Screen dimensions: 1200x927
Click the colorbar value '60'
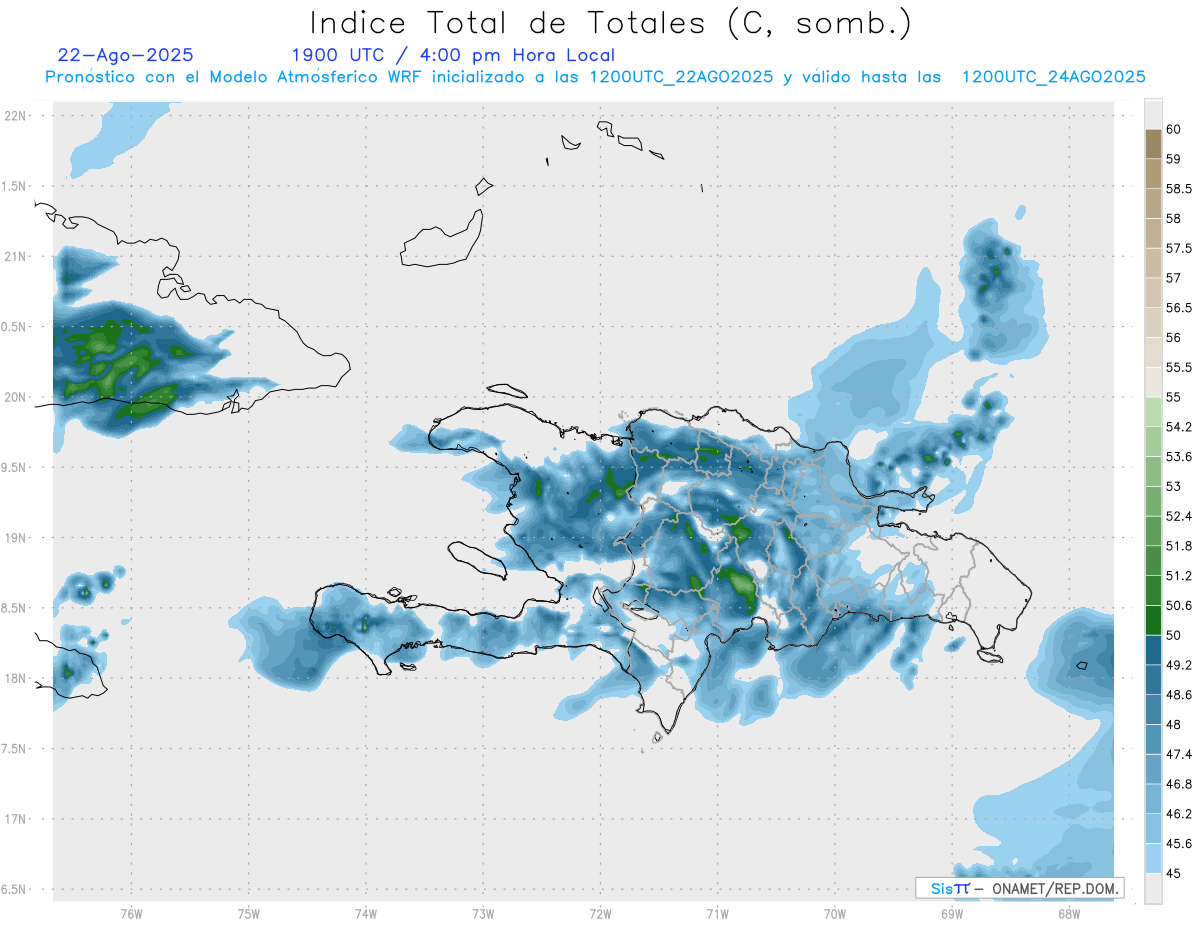[1174, 130]
